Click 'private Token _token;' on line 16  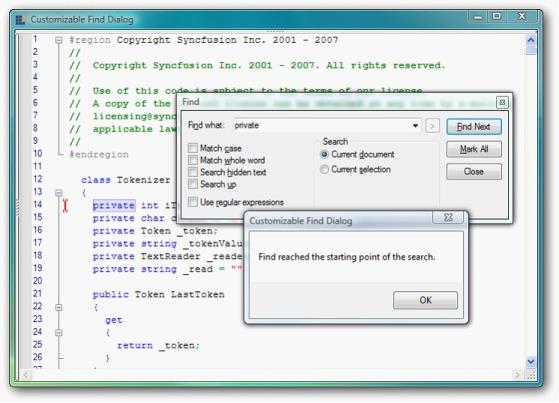(x=155, y=231)
